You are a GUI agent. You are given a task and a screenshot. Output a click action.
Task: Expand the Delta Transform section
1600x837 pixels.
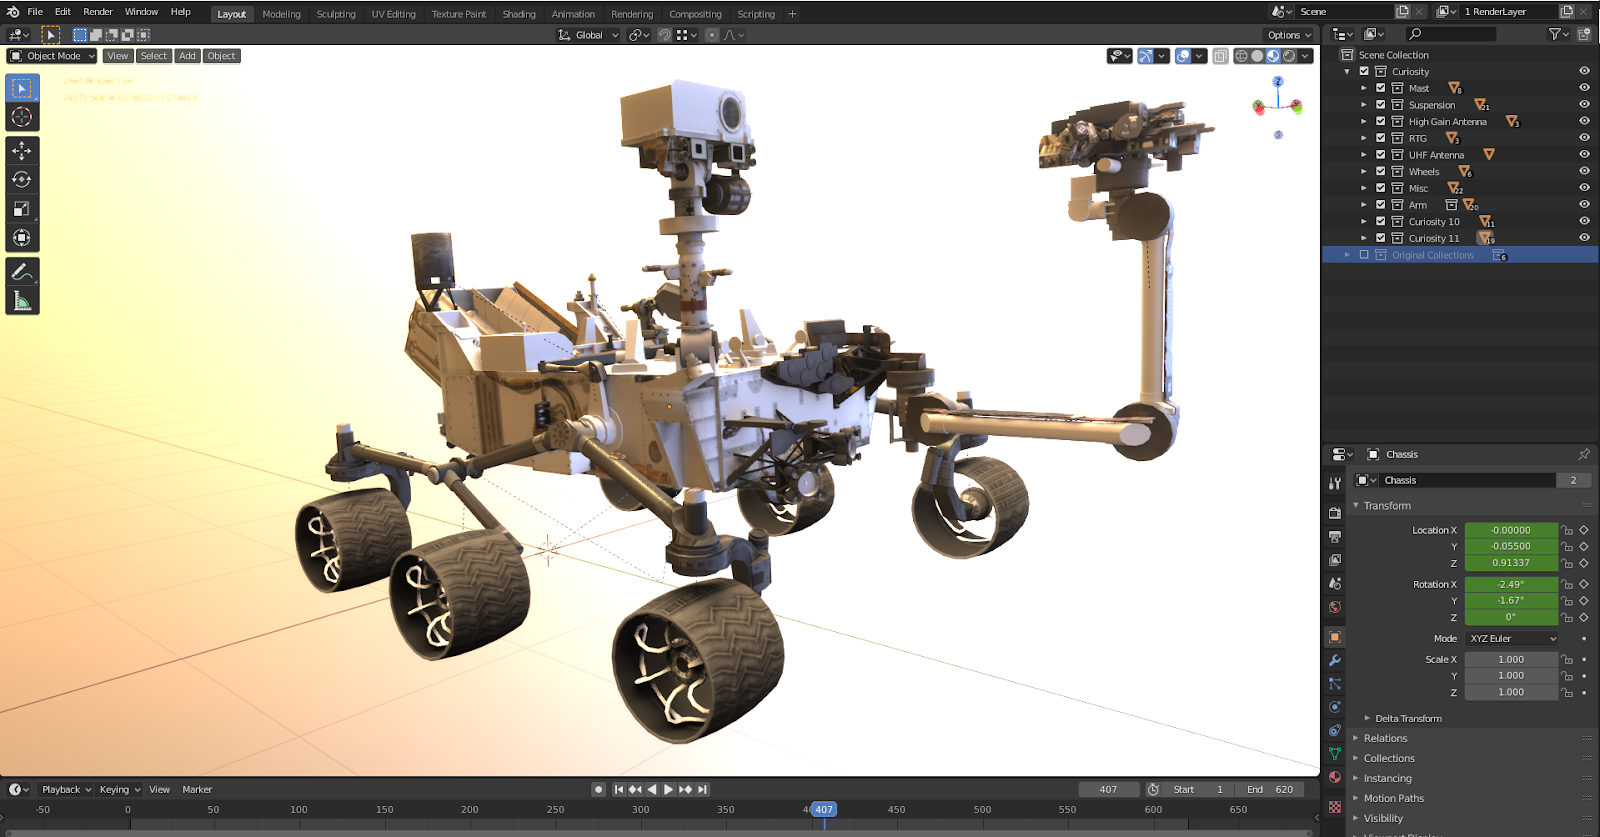pos(1408,718)
